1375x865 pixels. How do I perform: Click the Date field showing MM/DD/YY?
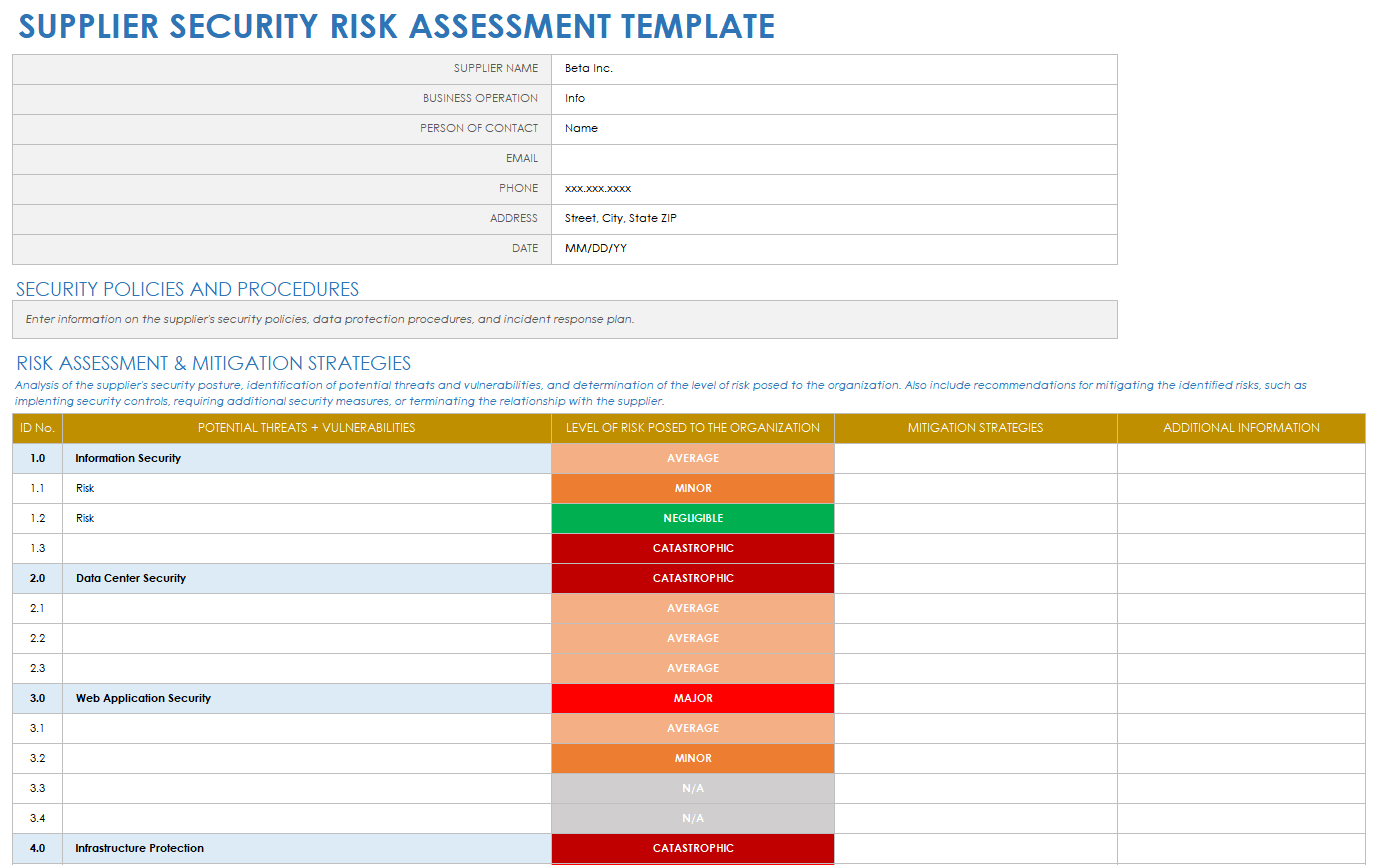pyautogui.click(x=833, y=249)
